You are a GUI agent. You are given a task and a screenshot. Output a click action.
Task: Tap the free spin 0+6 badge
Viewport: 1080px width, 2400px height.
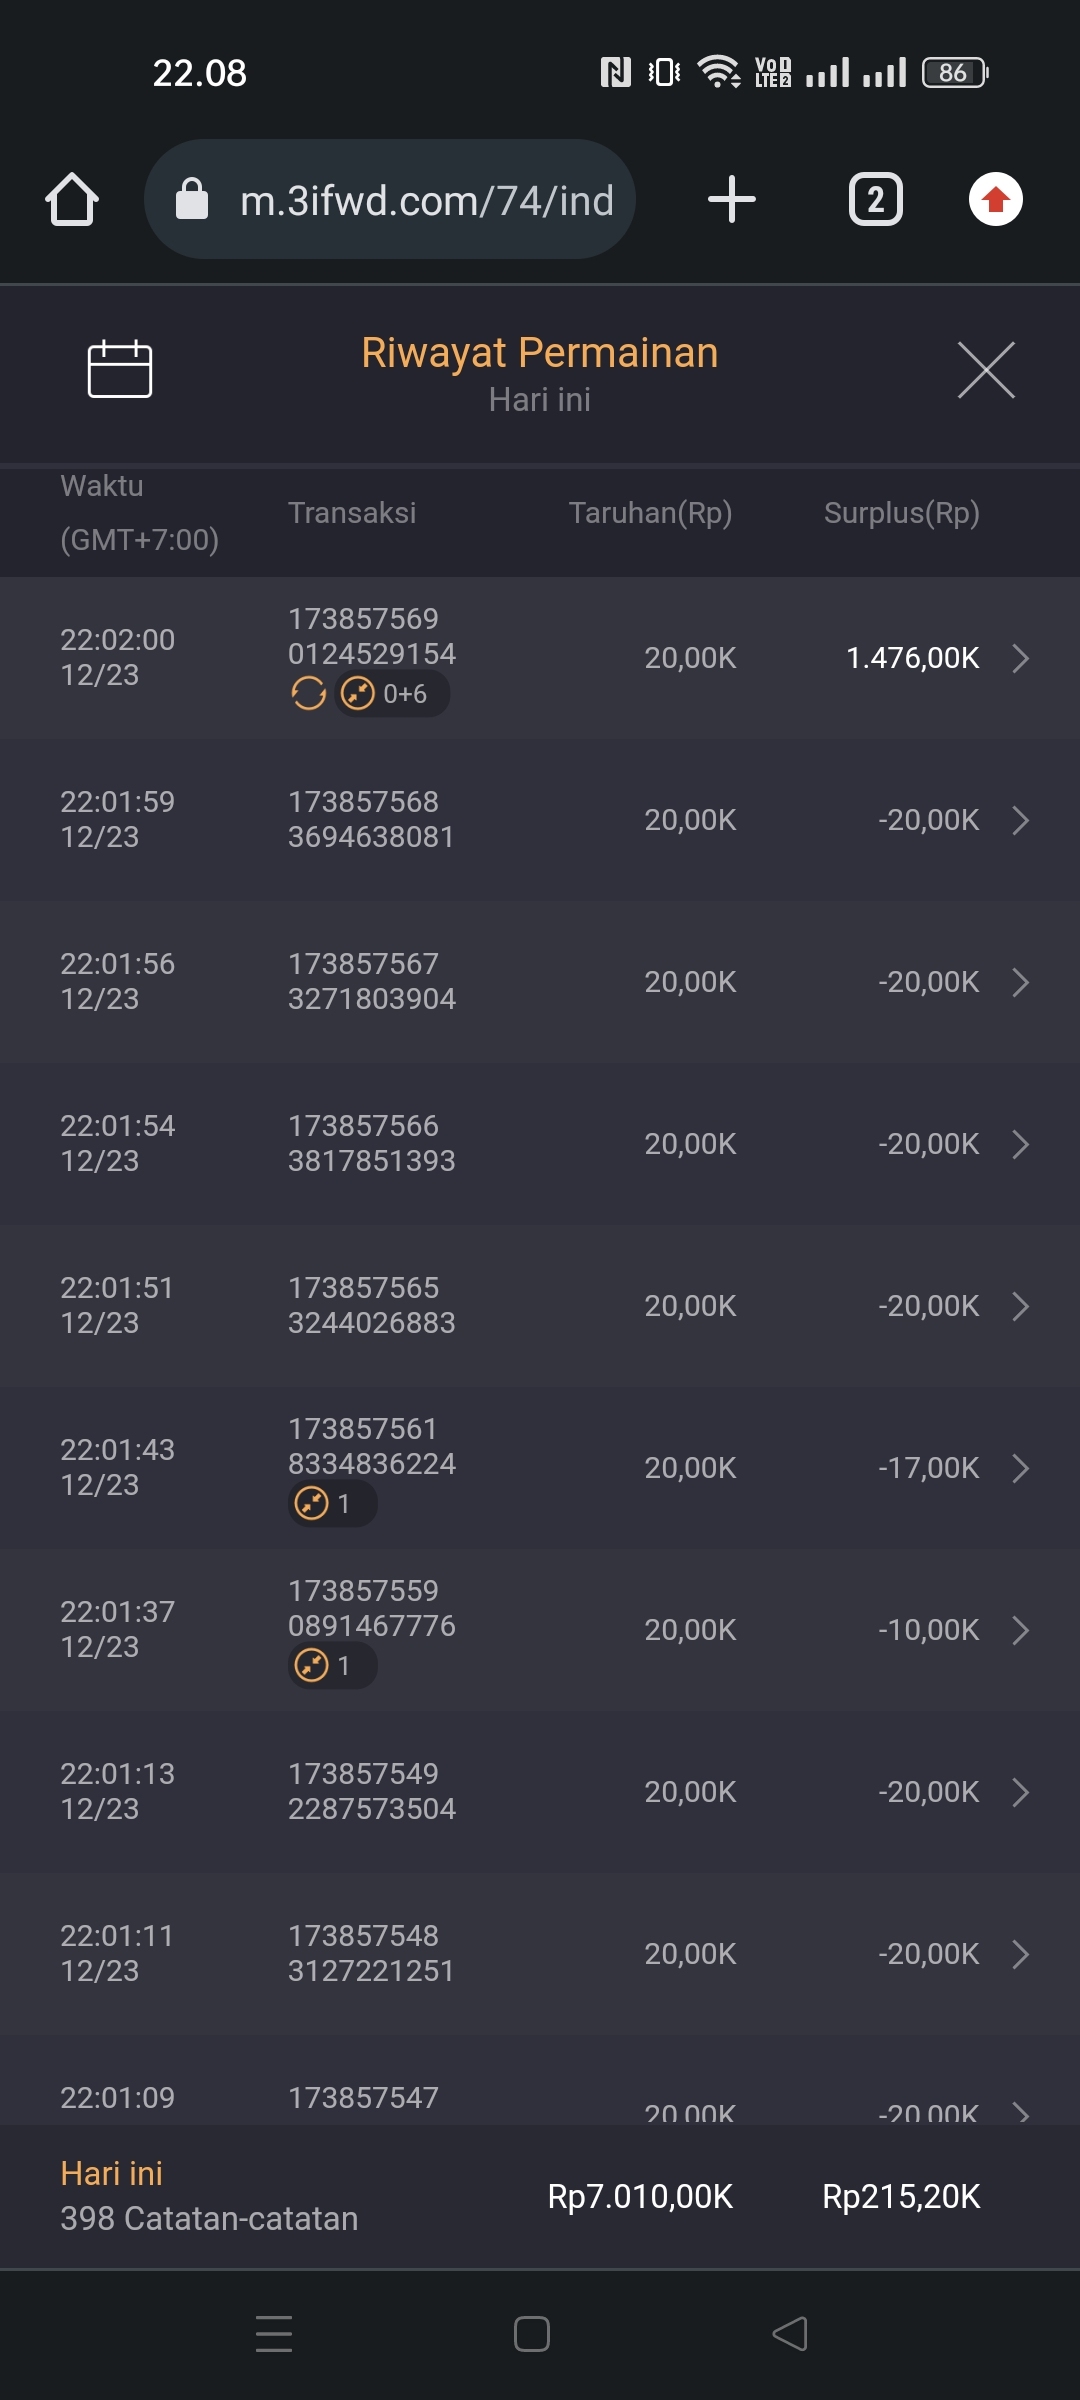tap(392, 693)
